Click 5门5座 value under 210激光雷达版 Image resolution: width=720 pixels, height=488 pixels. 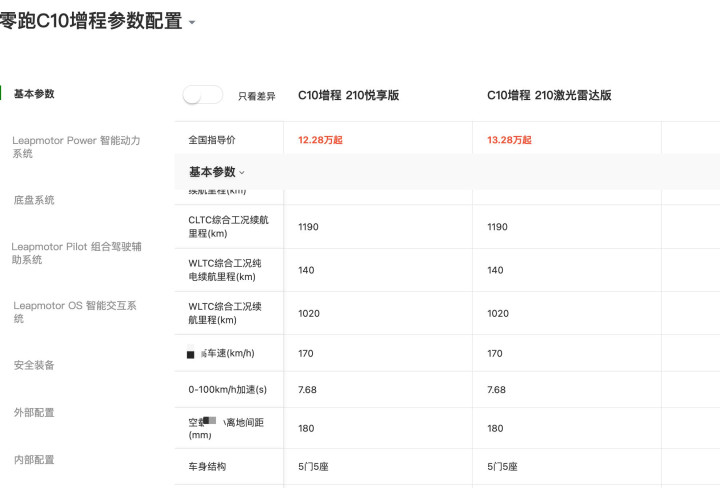502,467
